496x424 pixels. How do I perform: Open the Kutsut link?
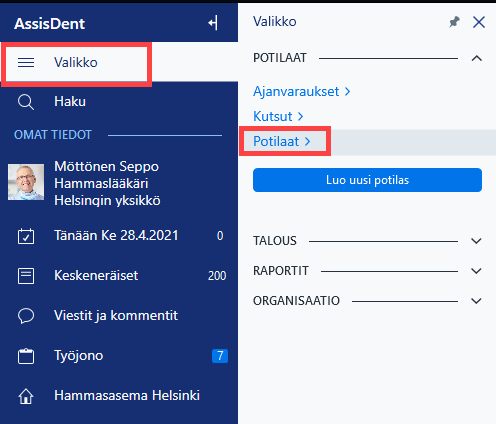278,116
